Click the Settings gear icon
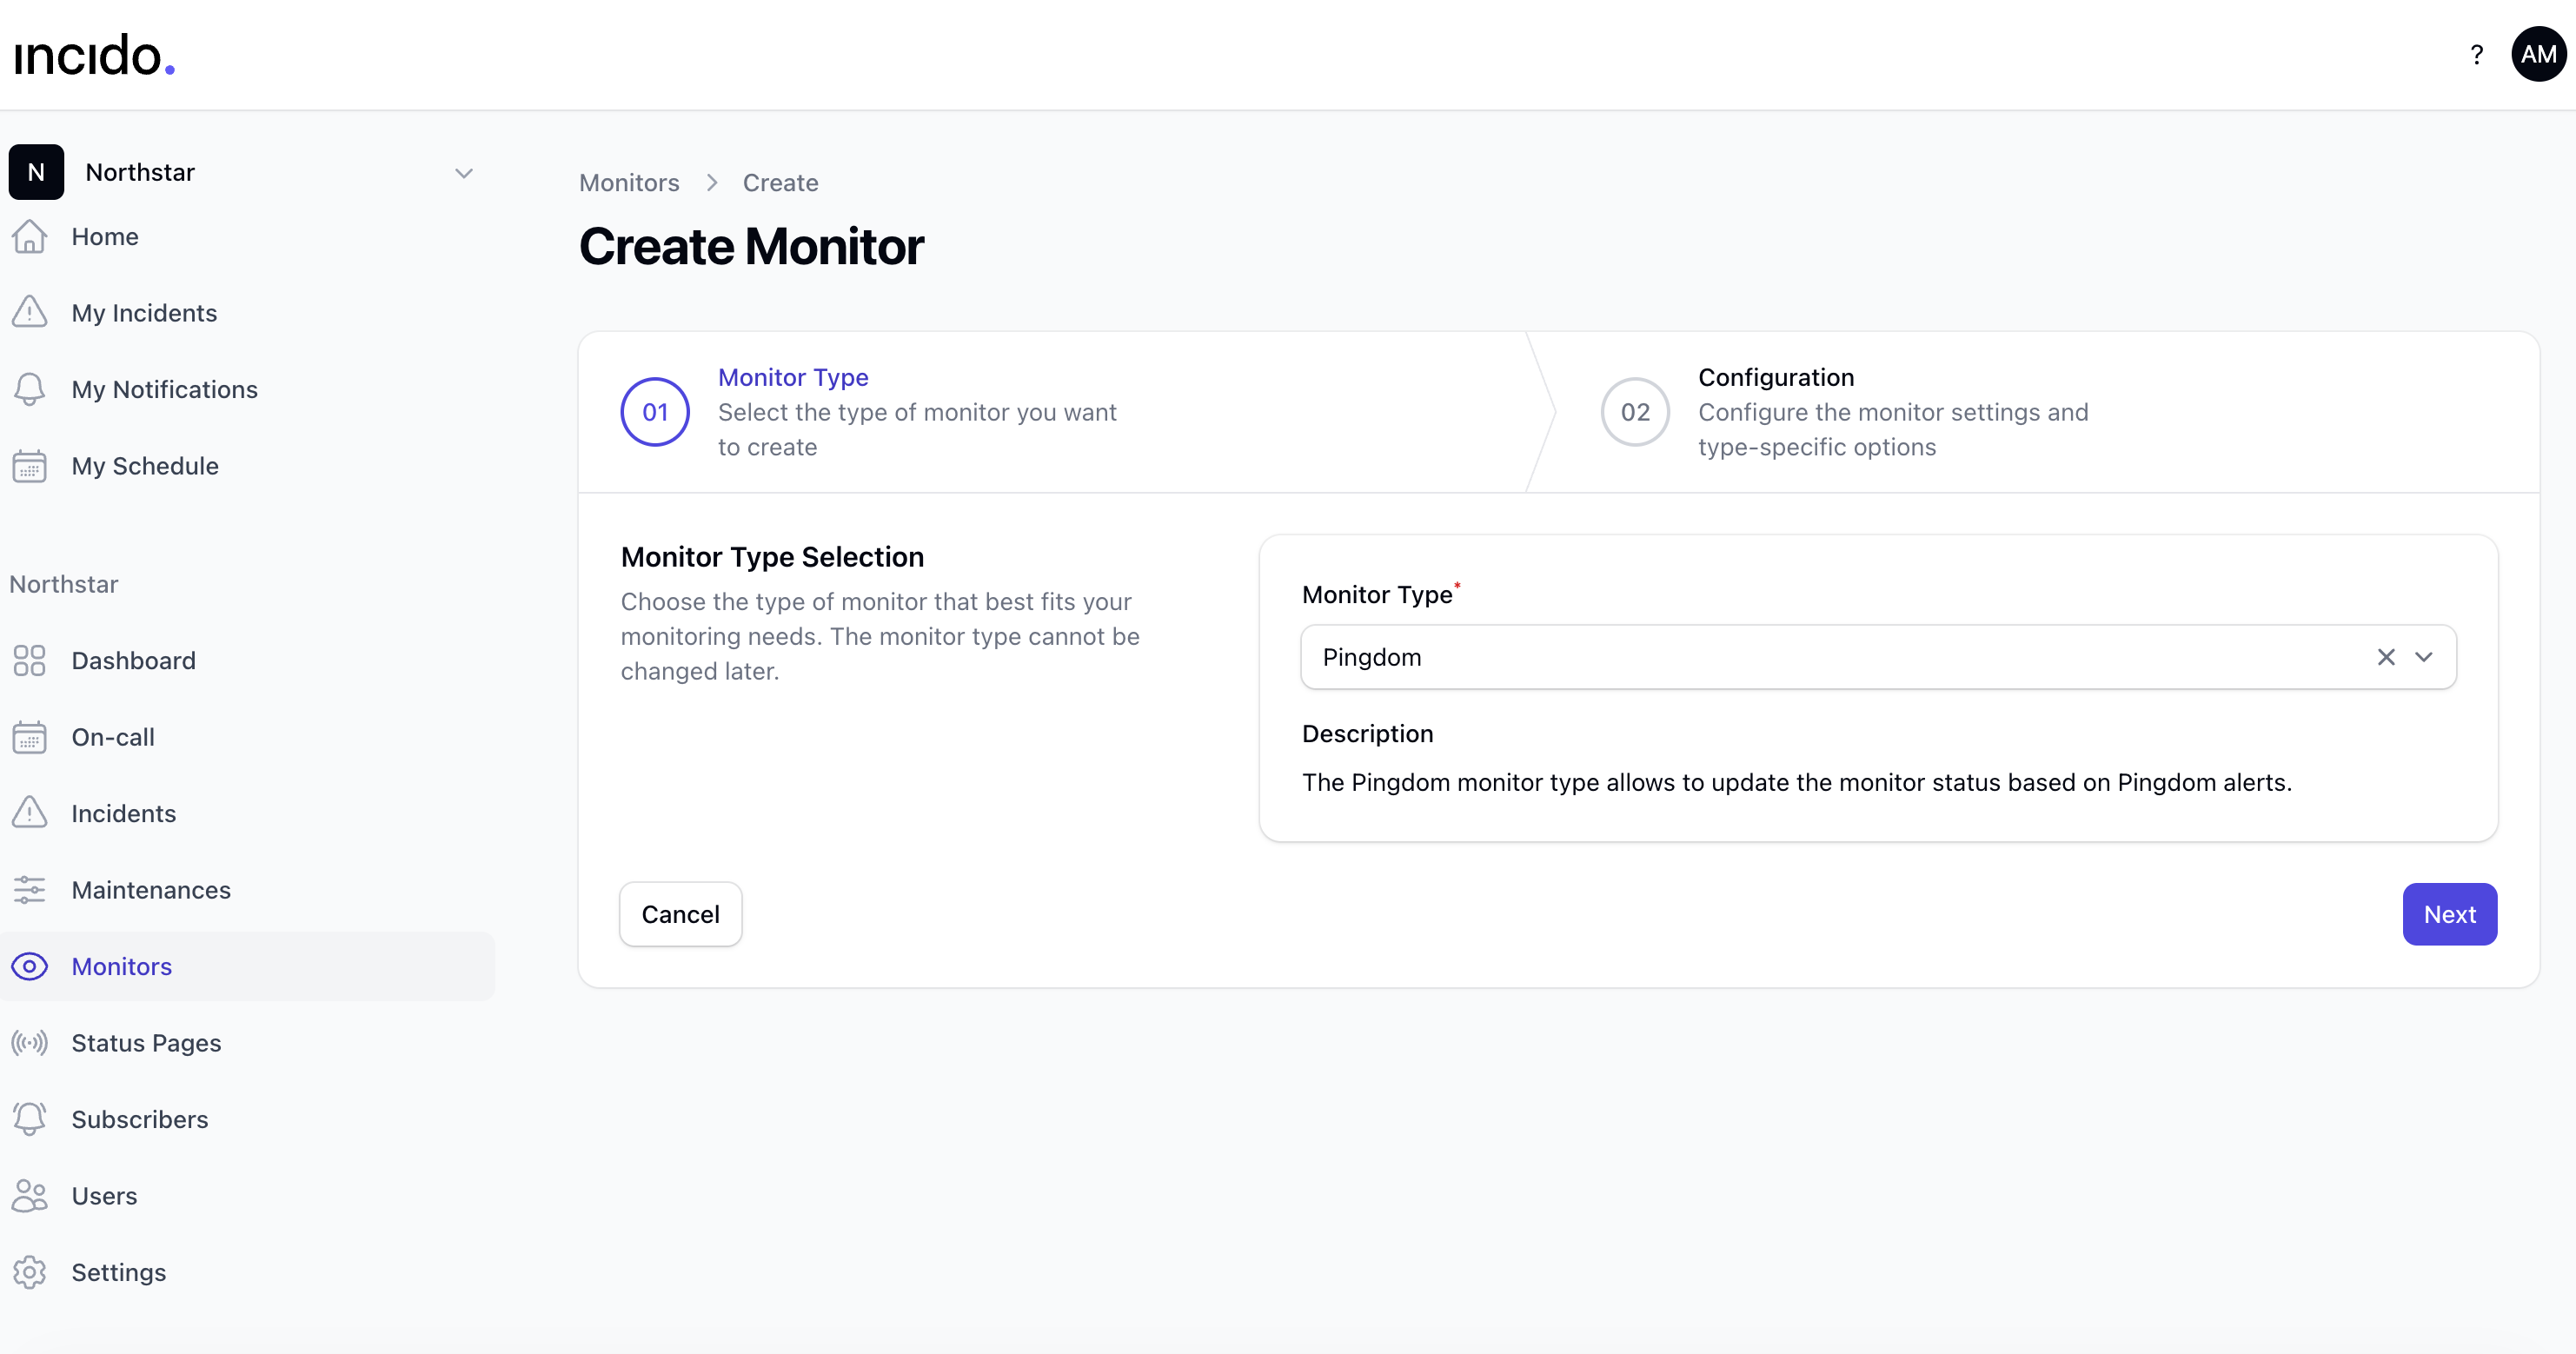2576x1354 pixels. [30, 1273]
